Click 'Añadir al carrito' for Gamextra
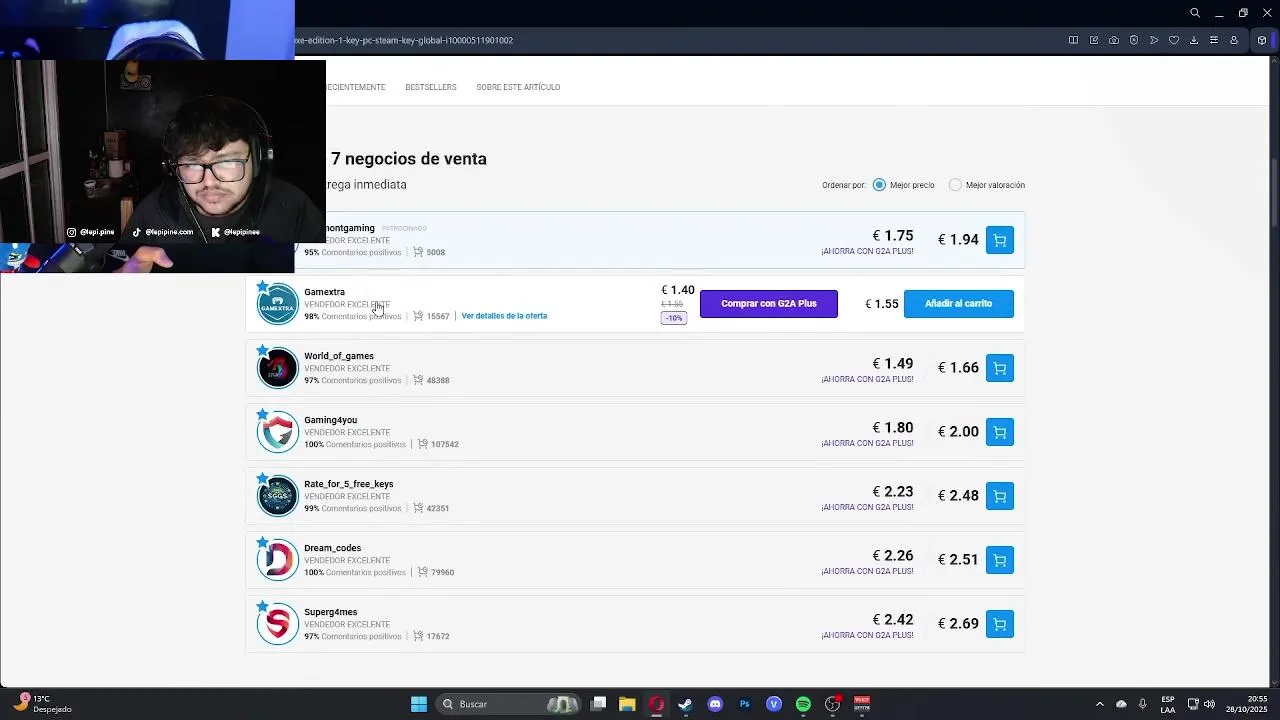Screen dimensions: 1280x720 [958, 303]
